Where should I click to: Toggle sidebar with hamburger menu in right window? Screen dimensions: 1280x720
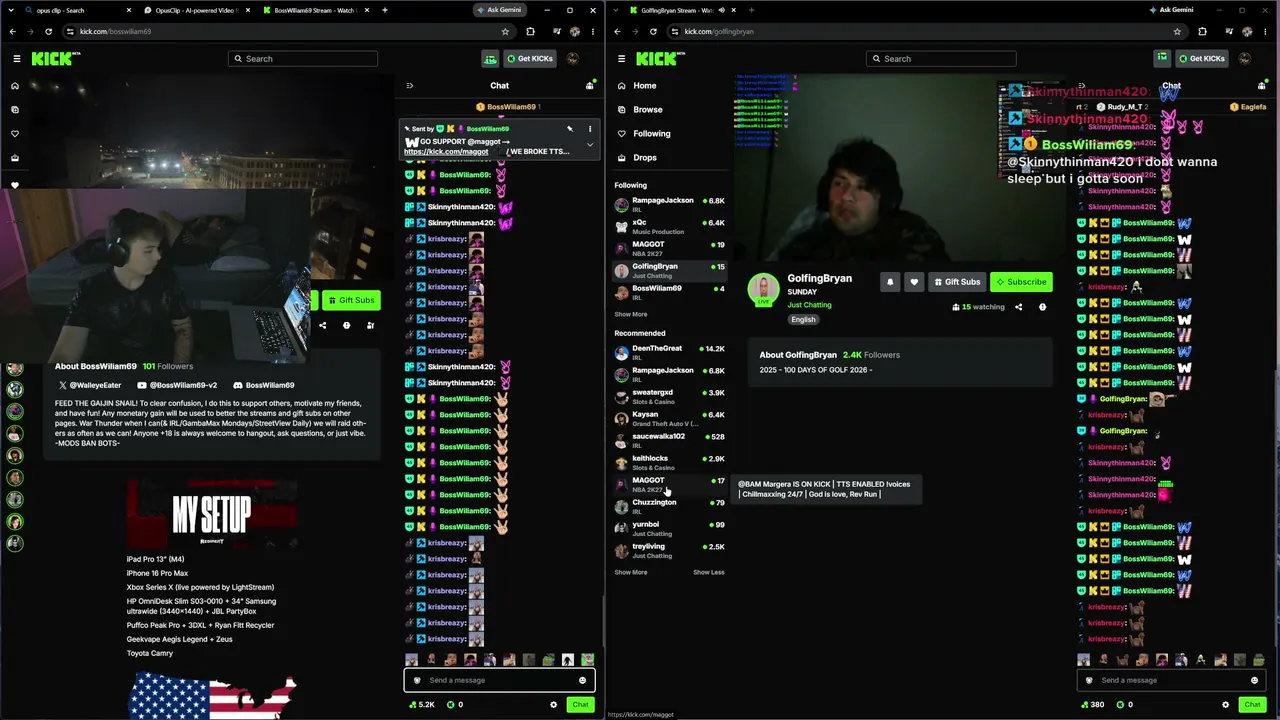point(621,59)
